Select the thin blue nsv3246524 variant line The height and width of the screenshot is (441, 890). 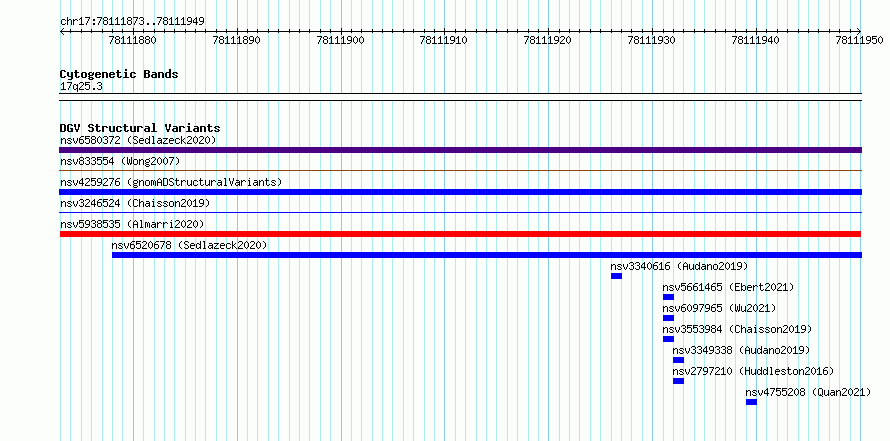pyautogui.click(x=460, y=212)
